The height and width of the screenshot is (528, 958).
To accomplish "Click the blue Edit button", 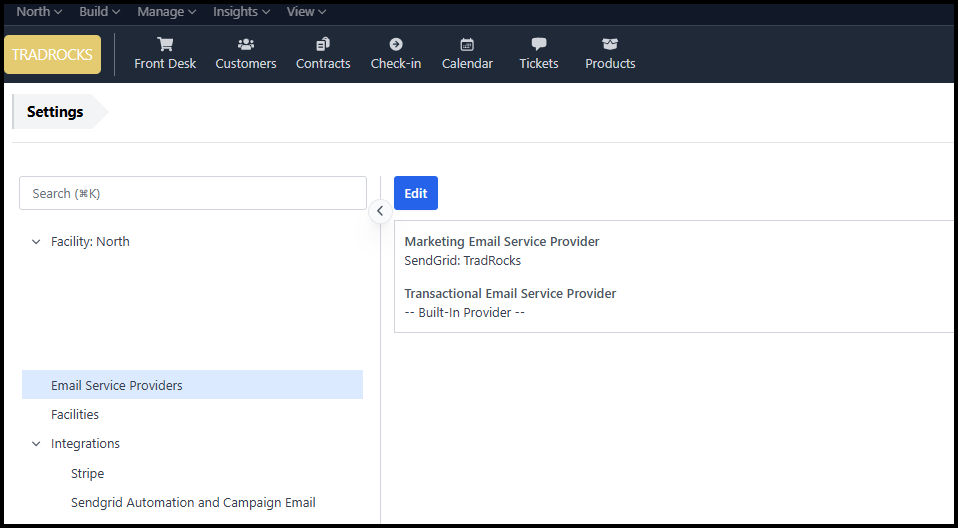I will pos(416,193).
